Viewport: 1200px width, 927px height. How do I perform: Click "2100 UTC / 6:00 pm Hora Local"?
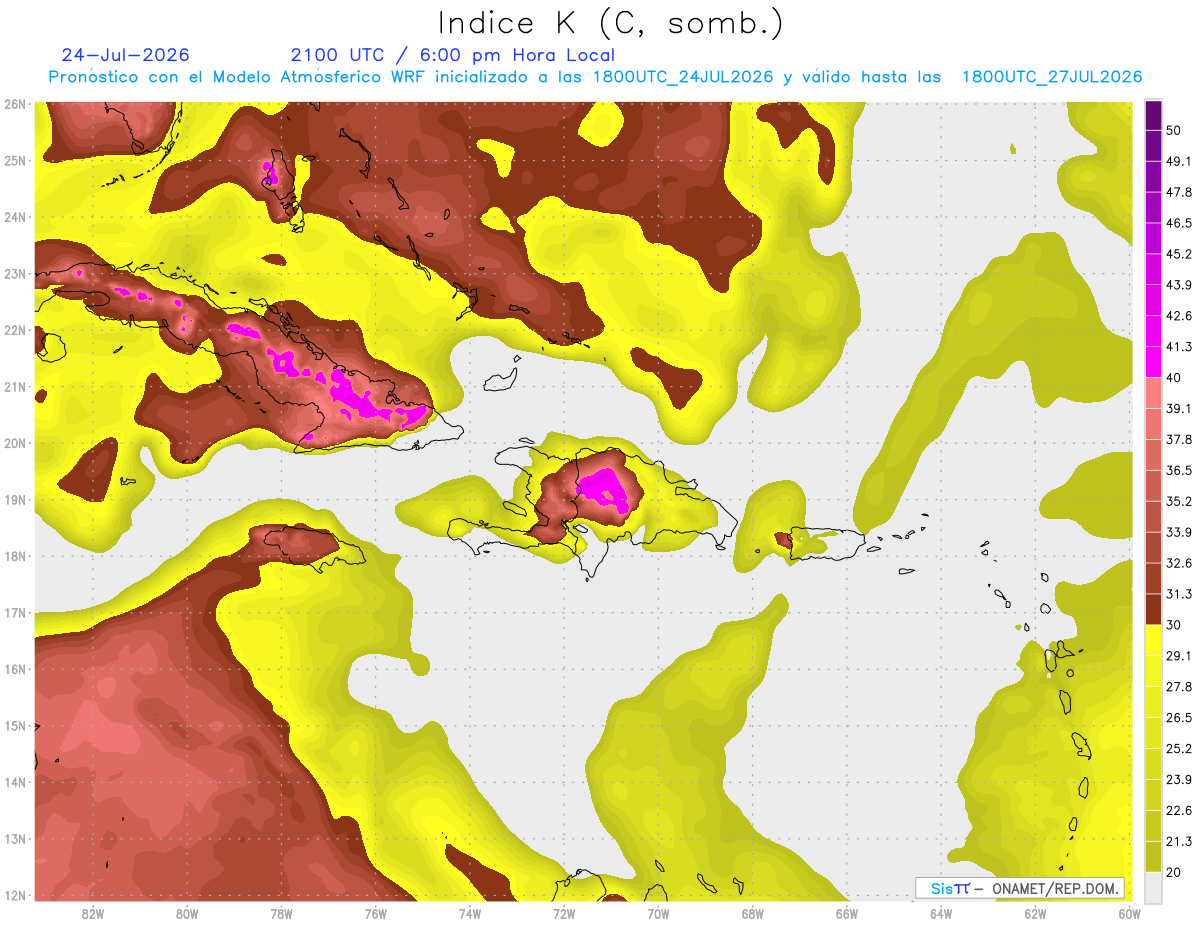click(x=453, y=55)
